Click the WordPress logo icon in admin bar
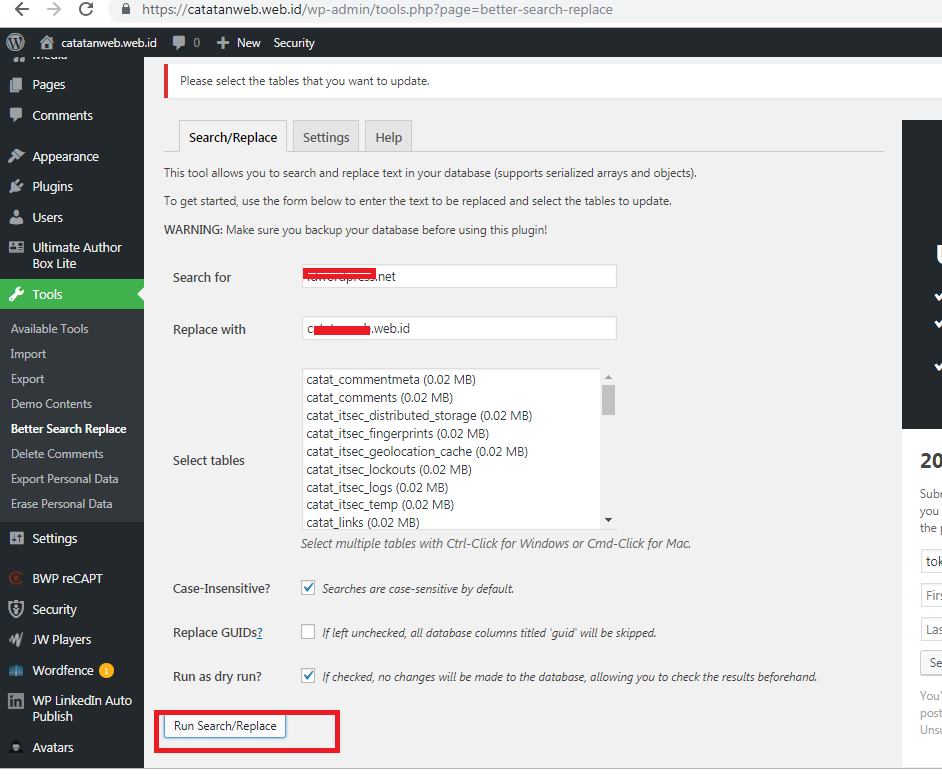 pos(15,43)
